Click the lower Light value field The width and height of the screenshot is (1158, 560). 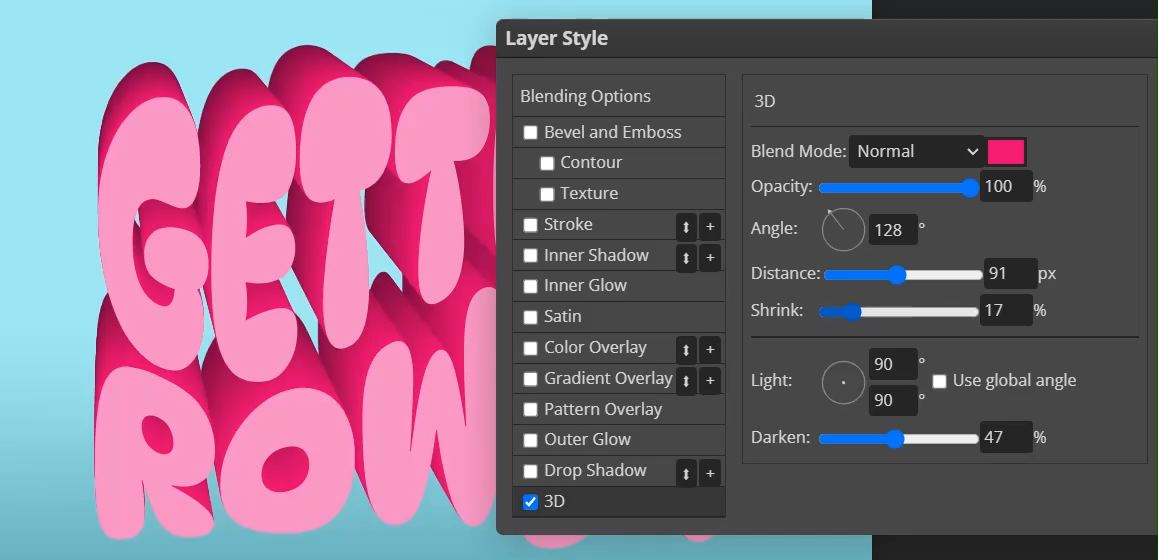click(893, 400)
